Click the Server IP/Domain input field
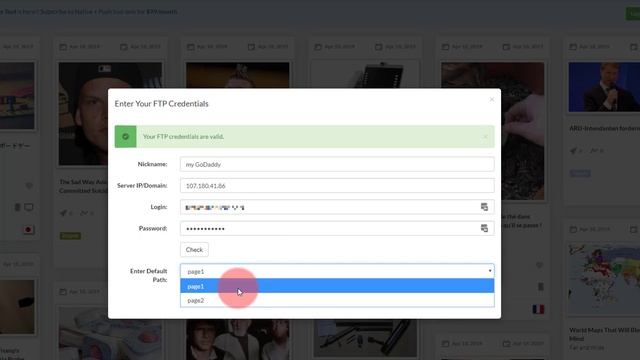 tap(337, 186)
